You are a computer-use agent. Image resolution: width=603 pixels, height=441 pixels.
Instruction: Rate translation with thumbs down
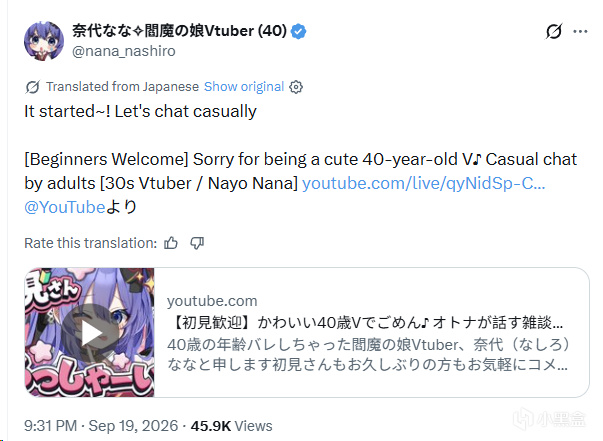tap(197, 243)
